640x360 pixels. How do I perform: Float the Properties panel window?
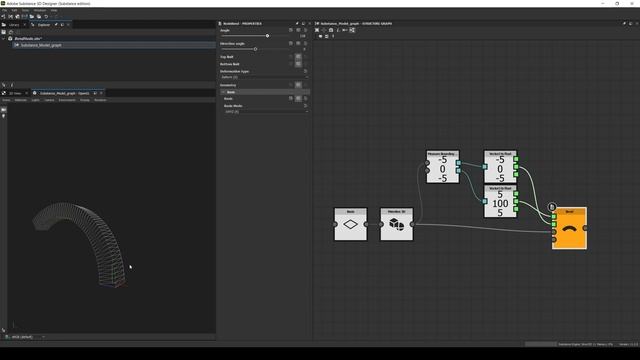(x=303, y=24)
